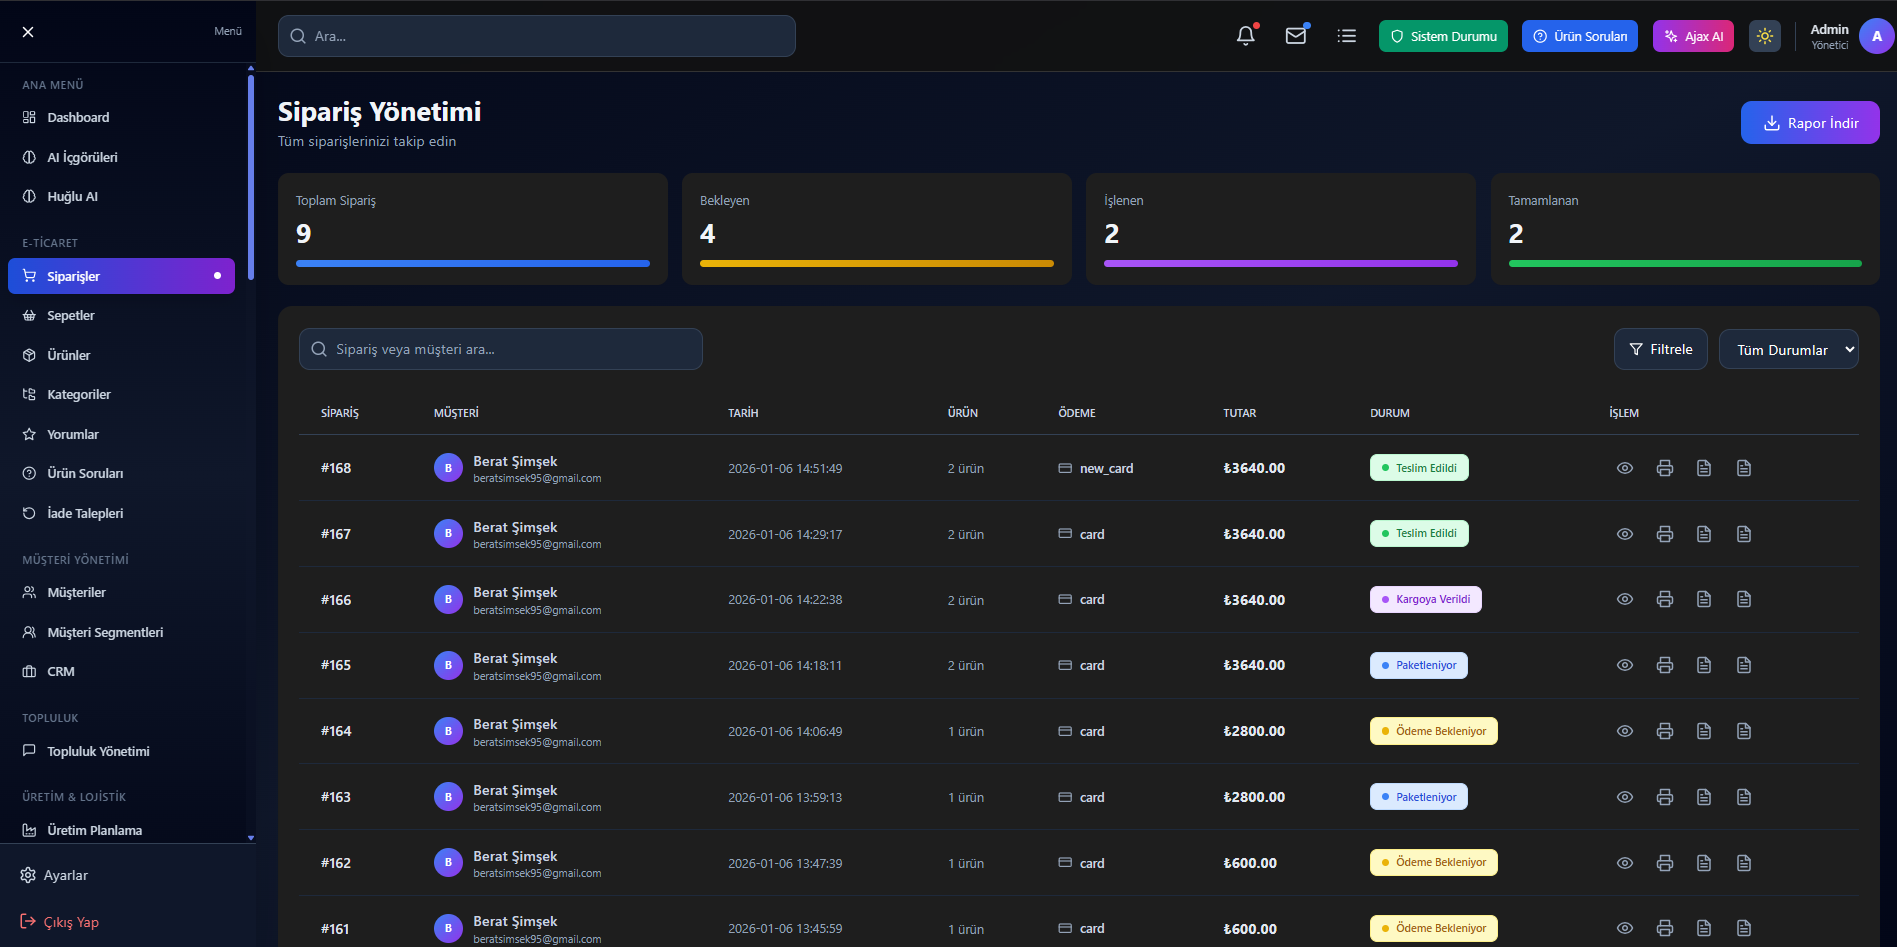1897x947 pixels.
Task: Open the mail envelope icon
Action: tap(1296, 36)
